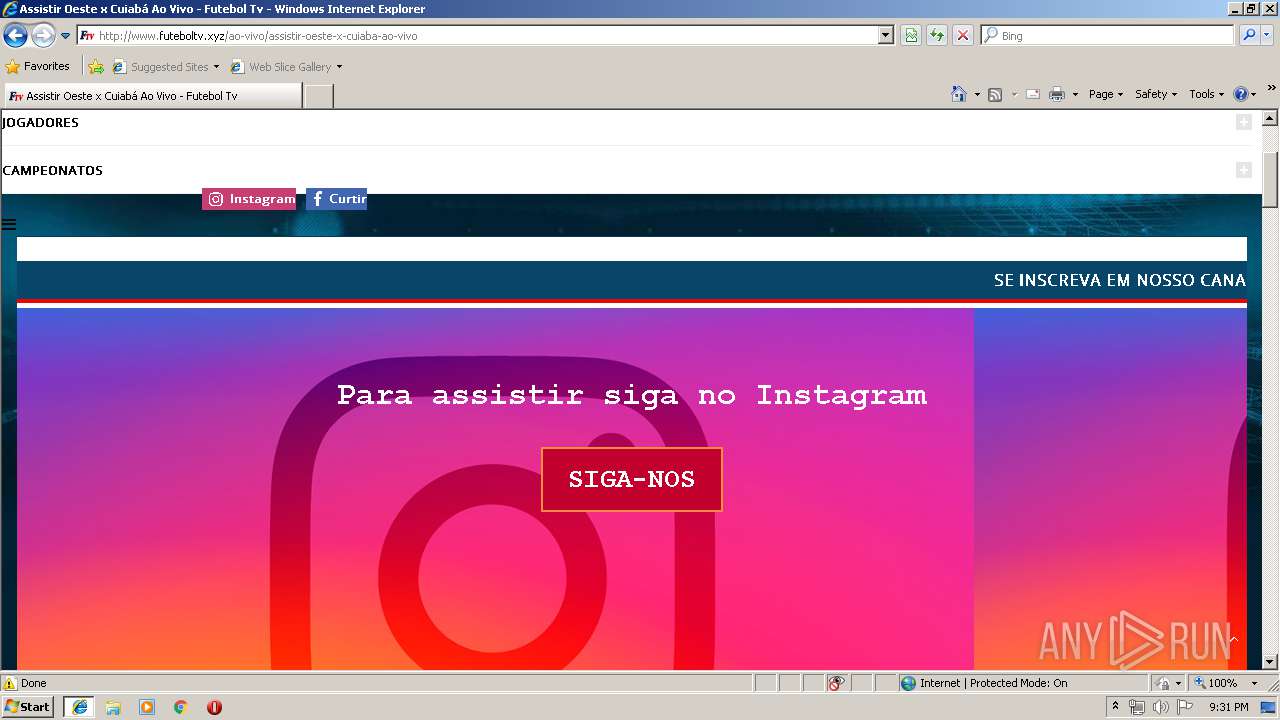Screen dimensions: 1280x720
Task: Click the Print icon
Action: point(1057,94)
